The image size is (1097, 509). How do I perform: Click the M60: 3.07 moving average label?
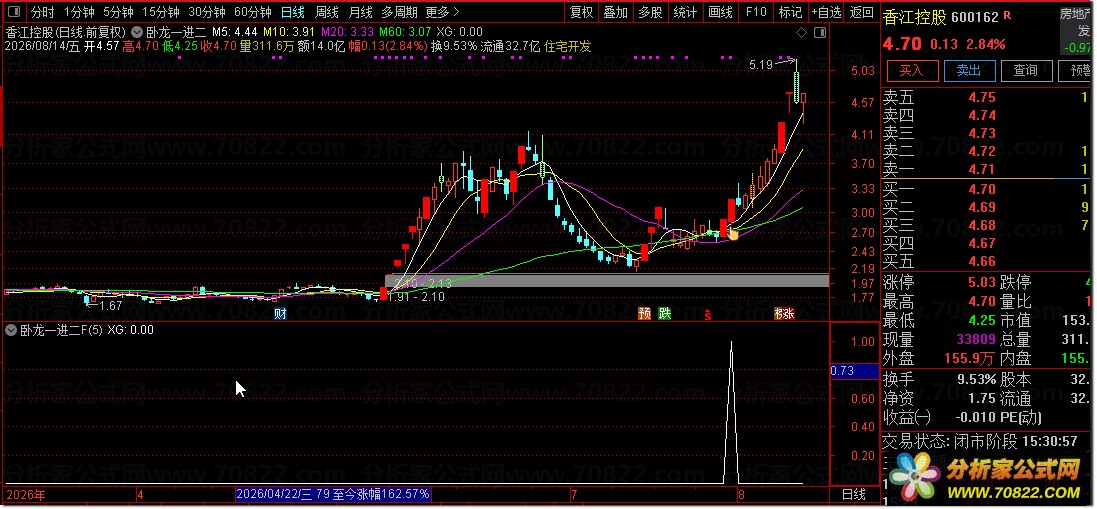(405, 32)
